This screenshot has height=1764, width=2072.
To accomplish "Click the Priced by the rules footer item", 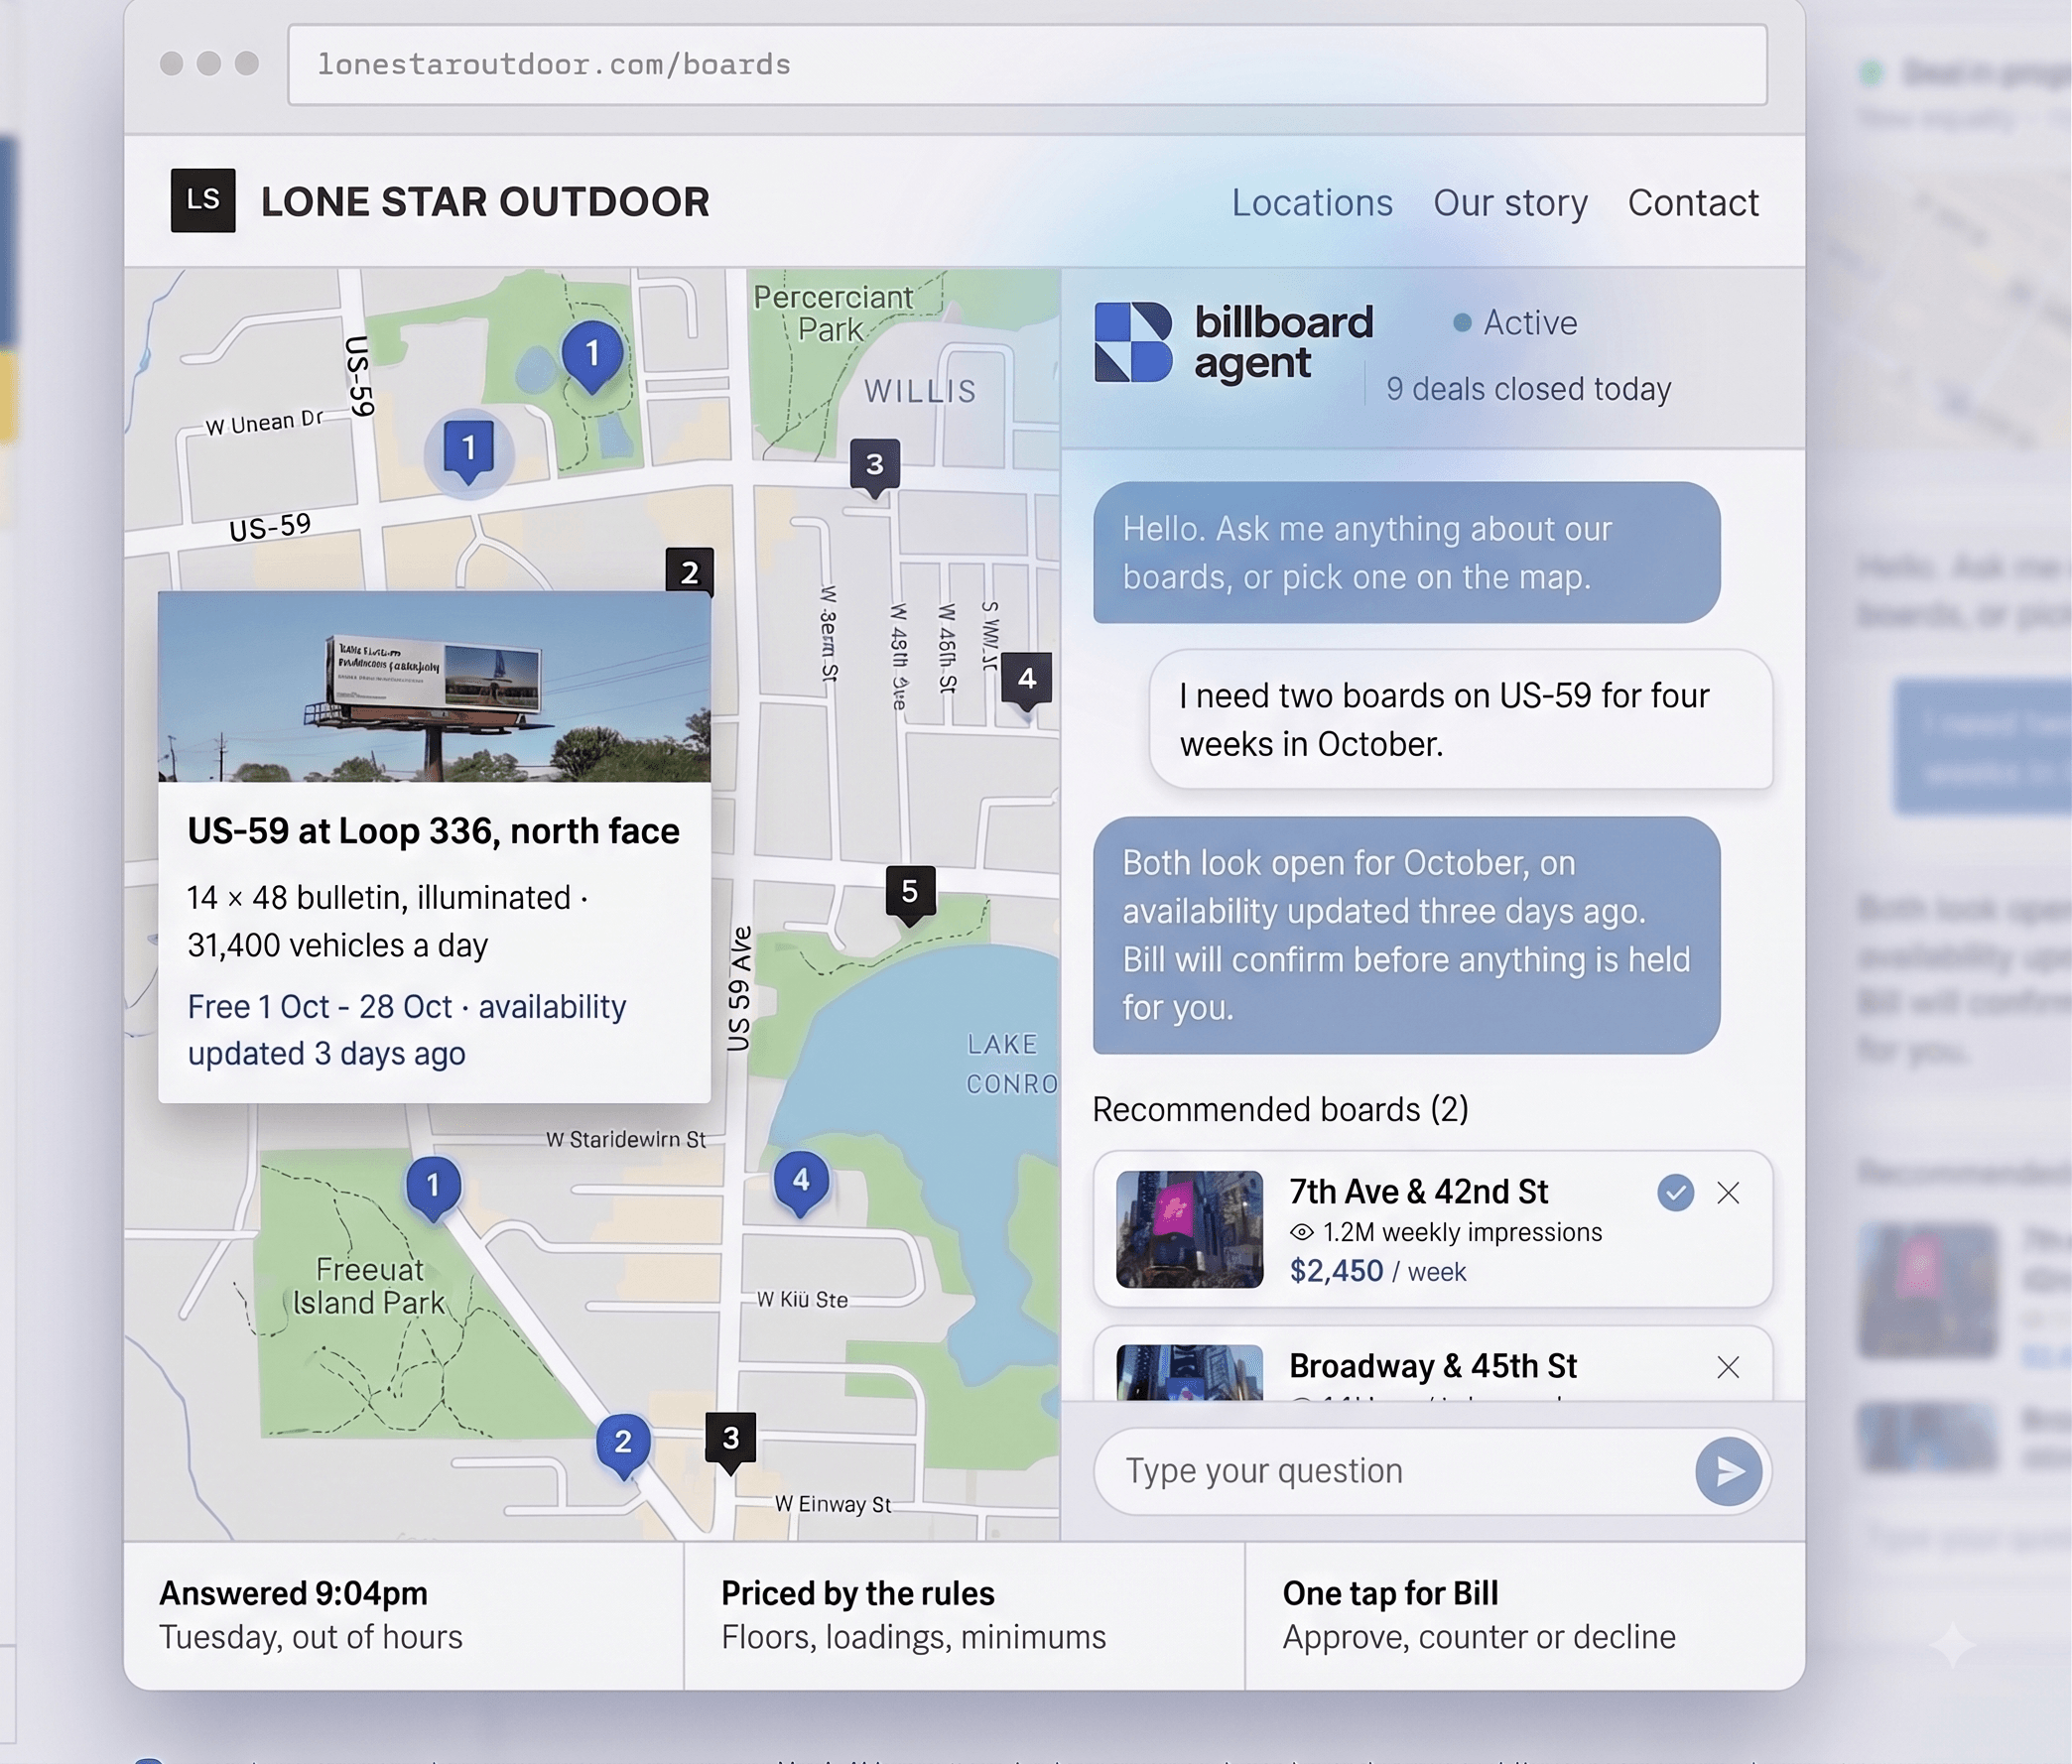I will pyautogui.click(x=964, y=1615).
